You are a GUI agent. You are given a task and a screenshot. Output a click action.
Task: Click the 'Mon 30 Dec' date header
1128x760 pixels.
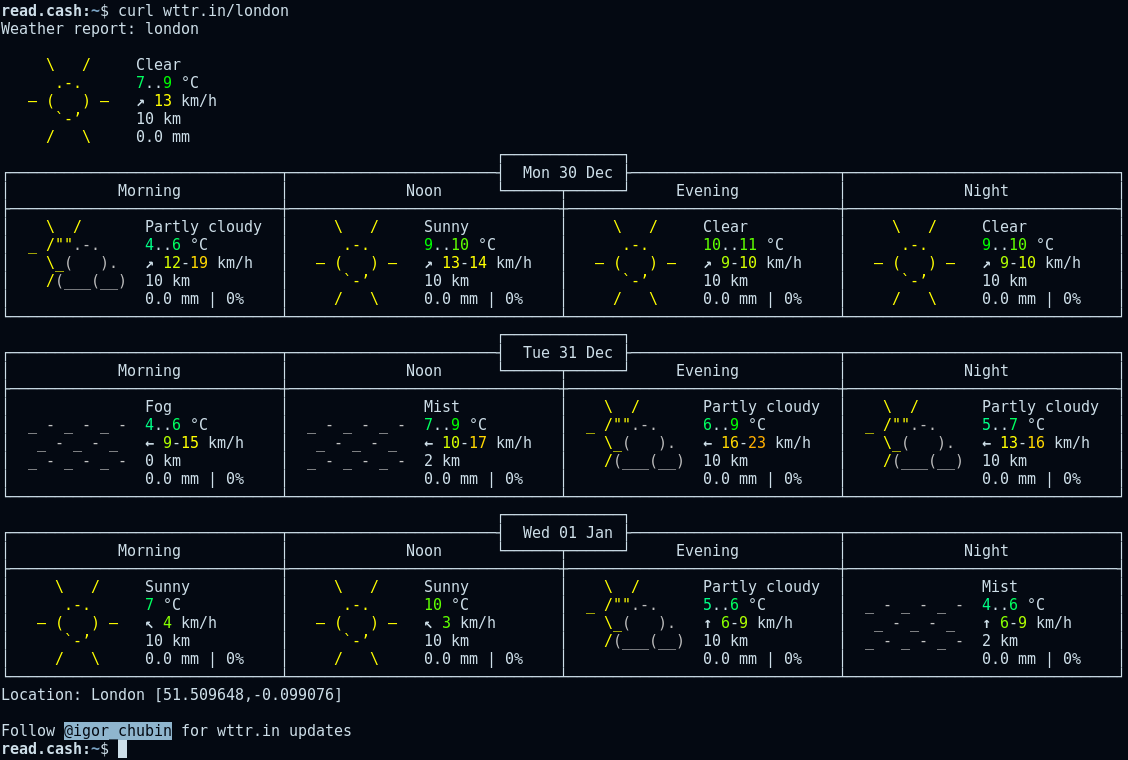[x=568, y=173]
